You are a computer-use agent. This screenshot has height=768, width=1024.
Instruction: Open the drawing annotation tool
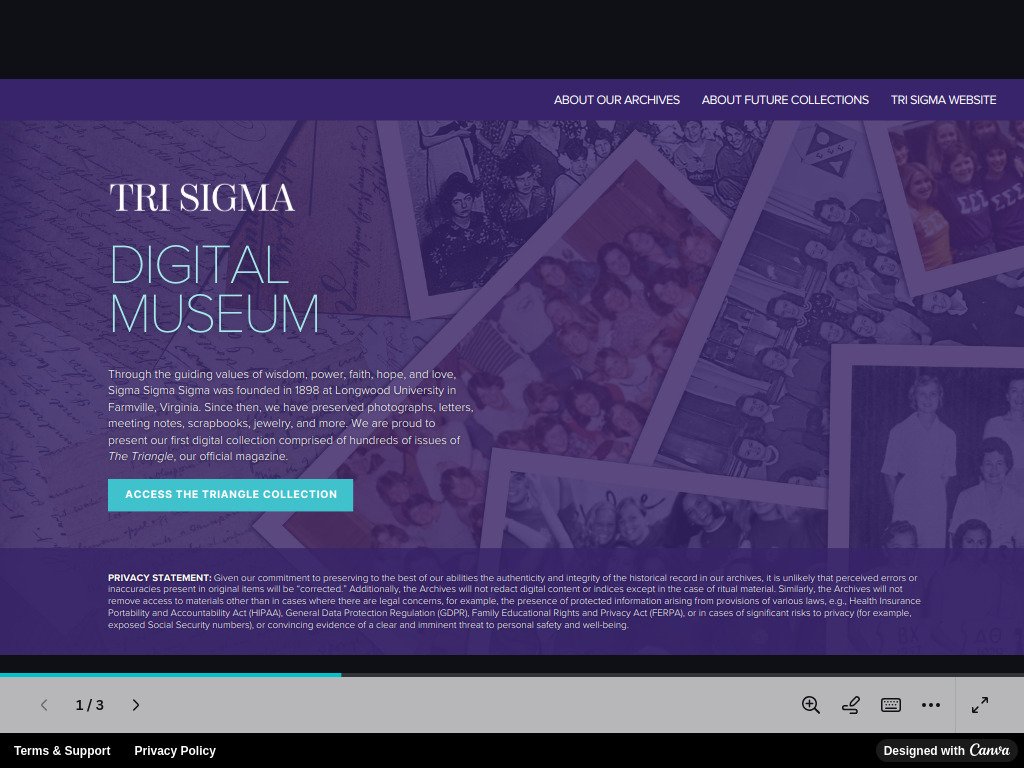850,705
